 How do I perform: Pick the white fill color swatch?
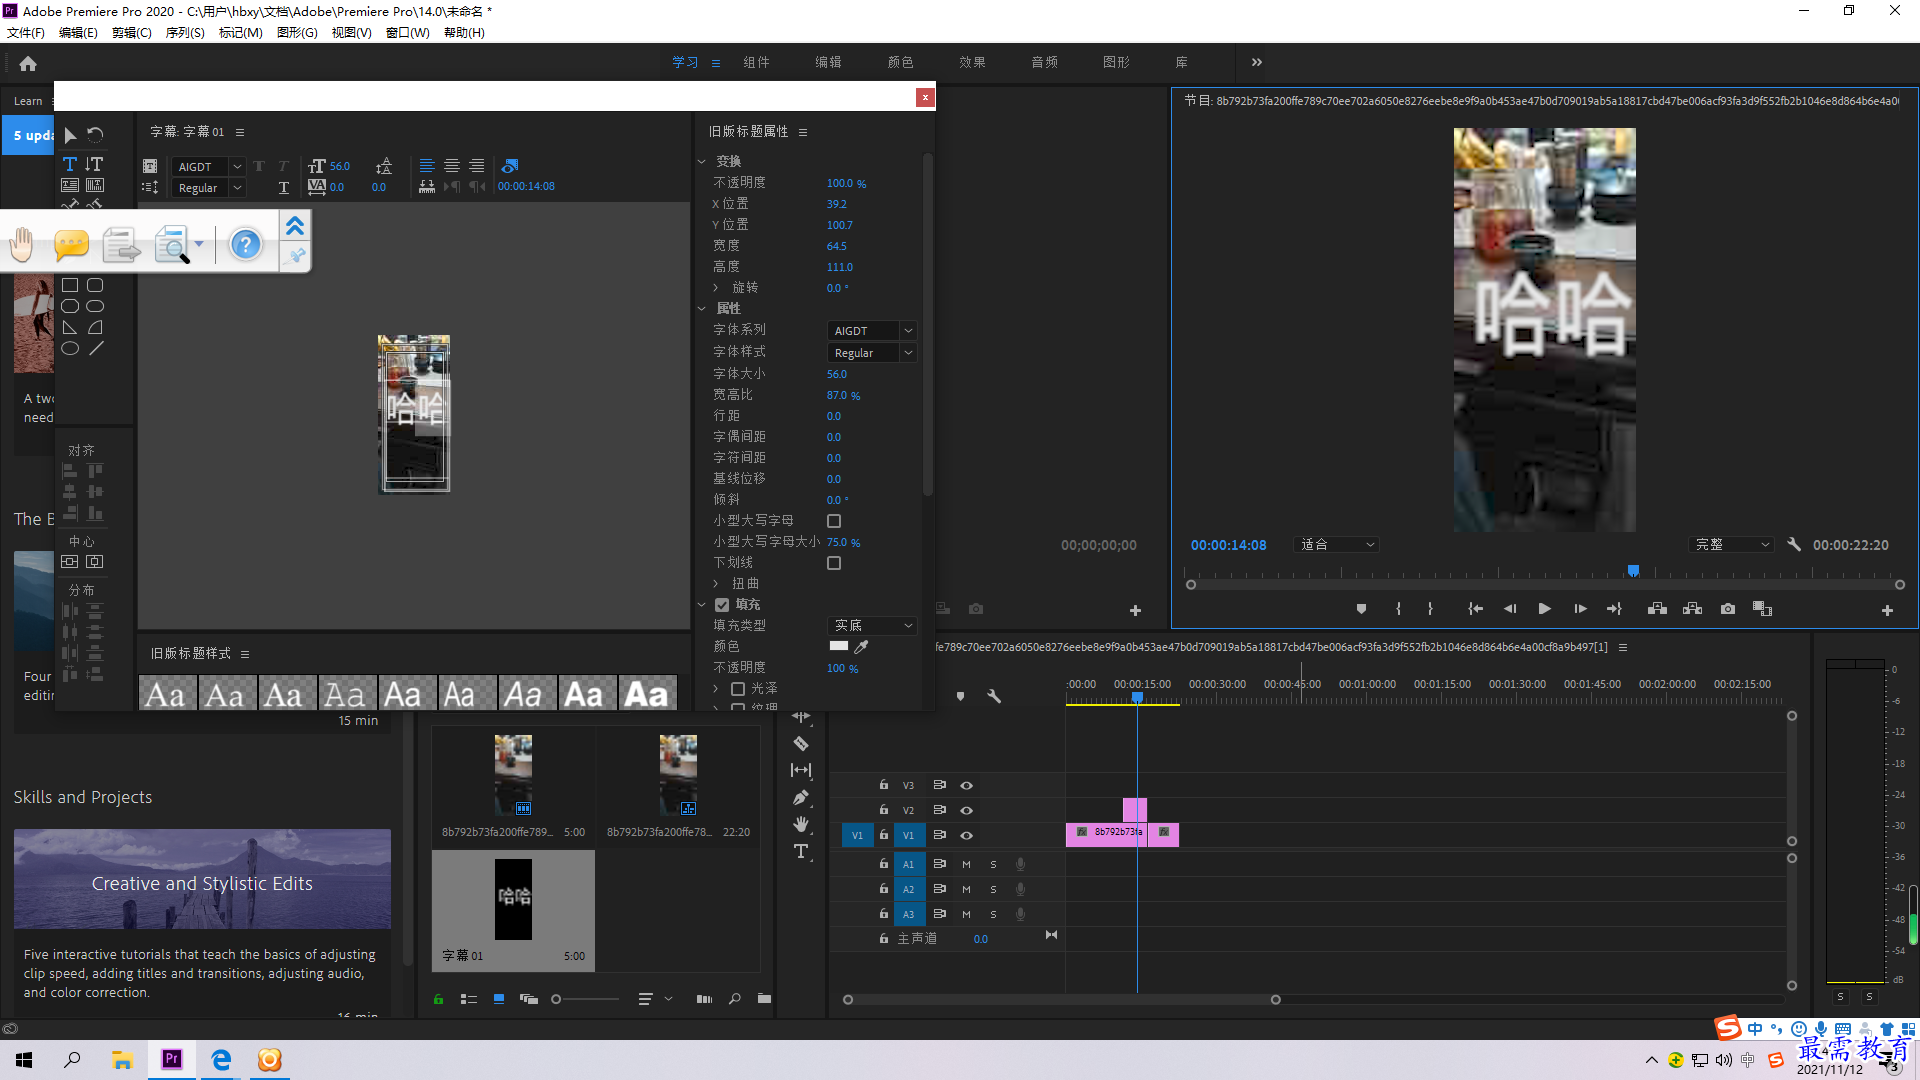point(839,646)
